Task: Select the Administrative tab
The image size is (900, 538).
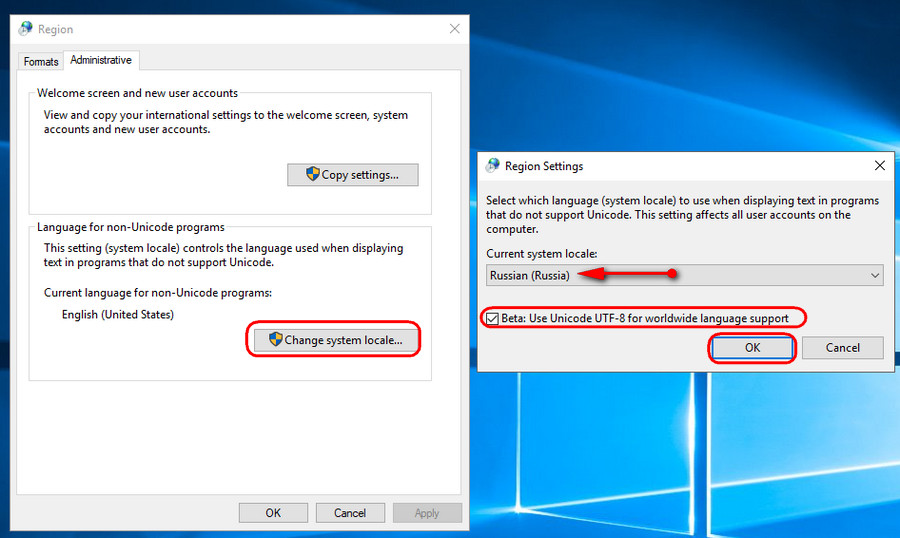Action: tap(101, 60)
